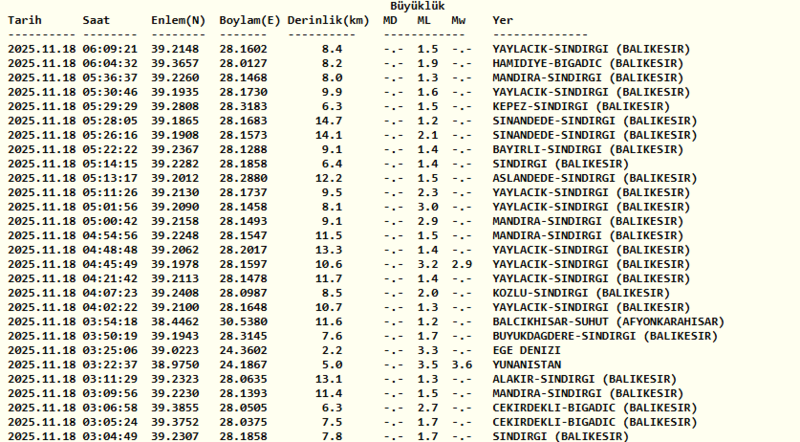This screenshot has width=800, height=442.
Task: Click ML value 3.5
Action: (428, 364)
